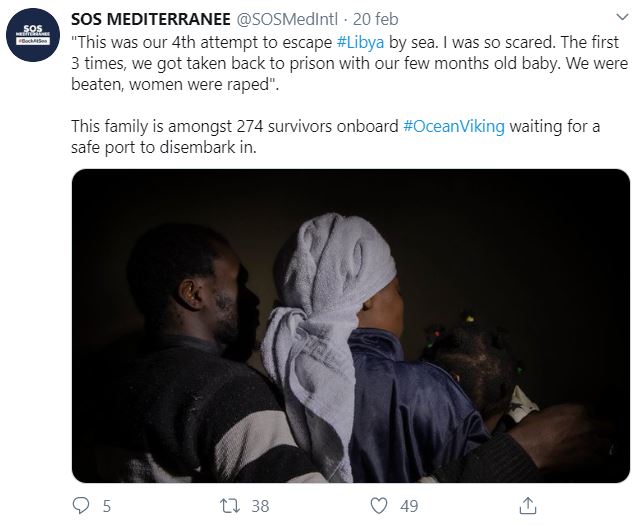Open the SOS Mediterranee profile avatar
Screen dimensions: 638x526
pyautogui.click(x=33, y=35)
